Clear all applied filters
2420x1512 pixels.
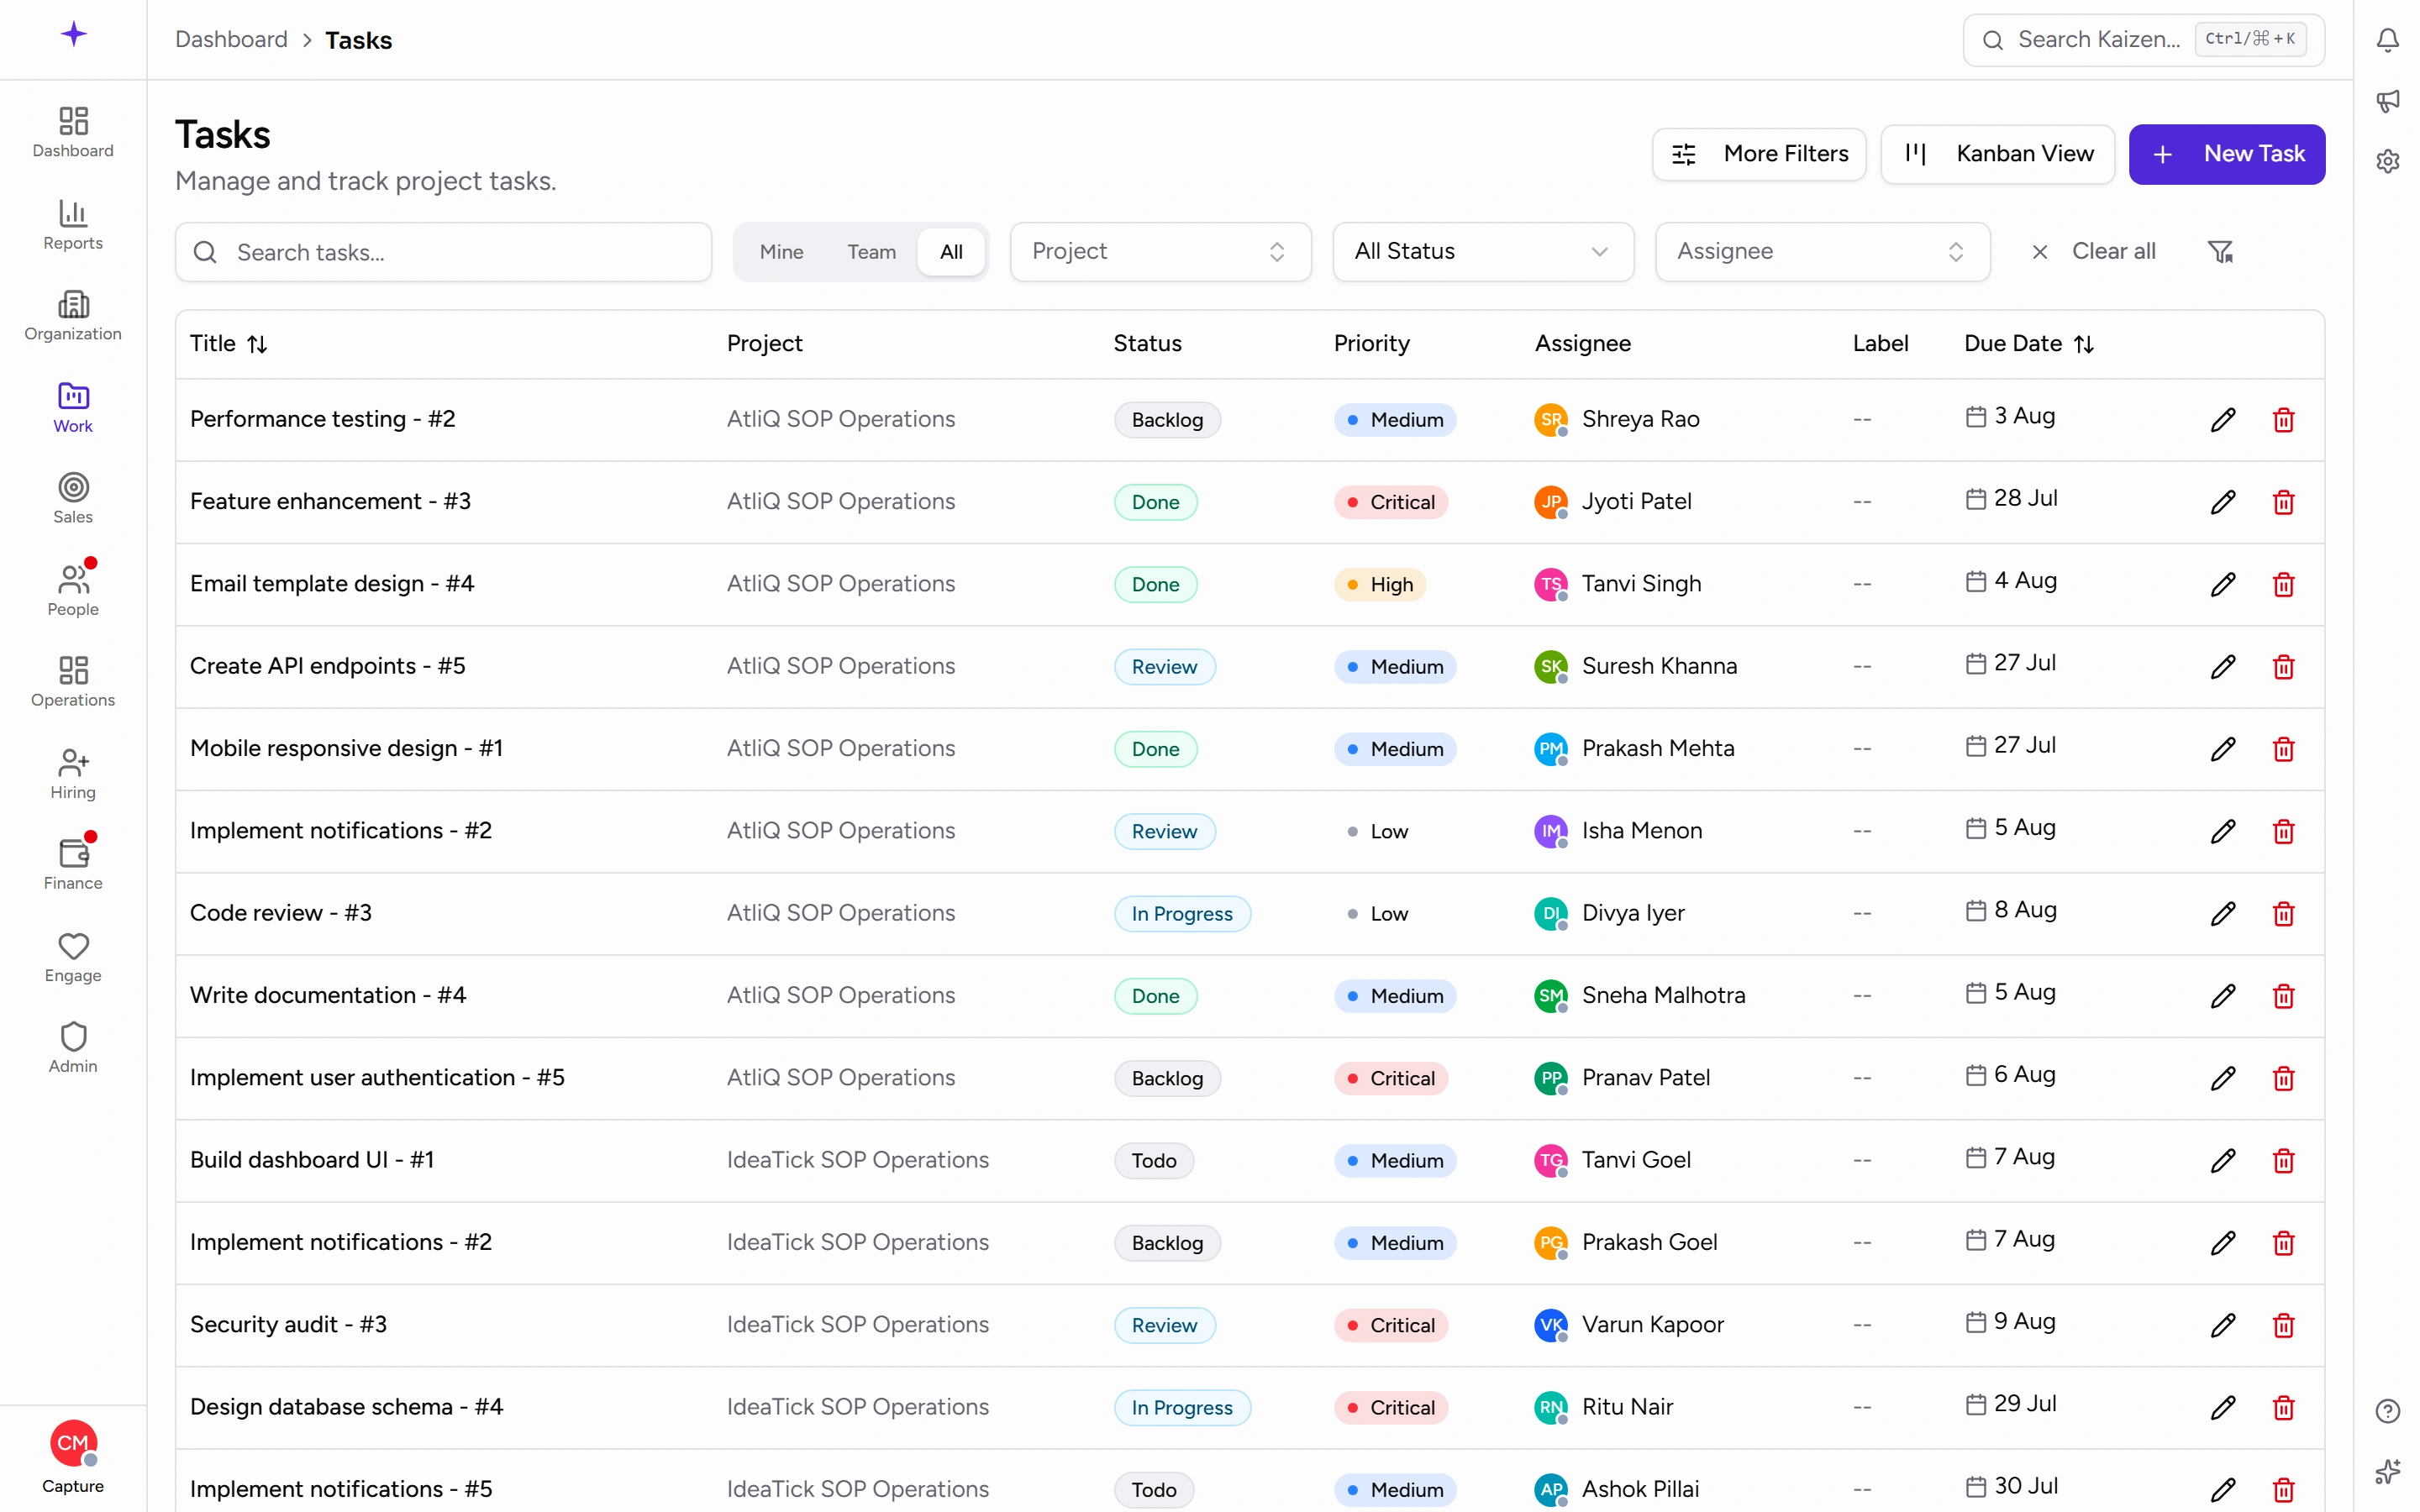tap(2093, 252)
